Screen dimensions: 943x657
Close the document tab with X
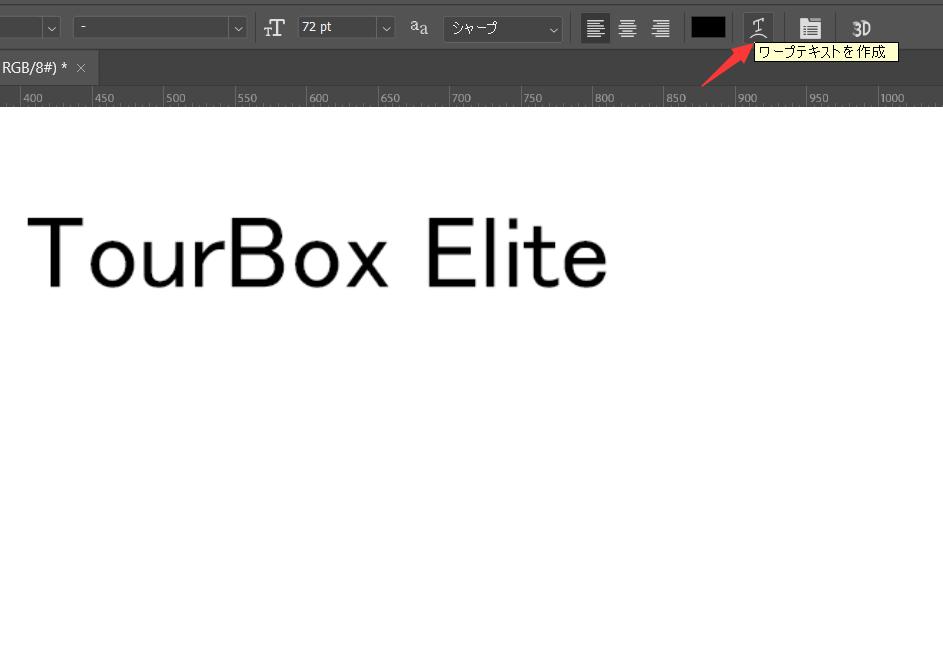point(81,68)
